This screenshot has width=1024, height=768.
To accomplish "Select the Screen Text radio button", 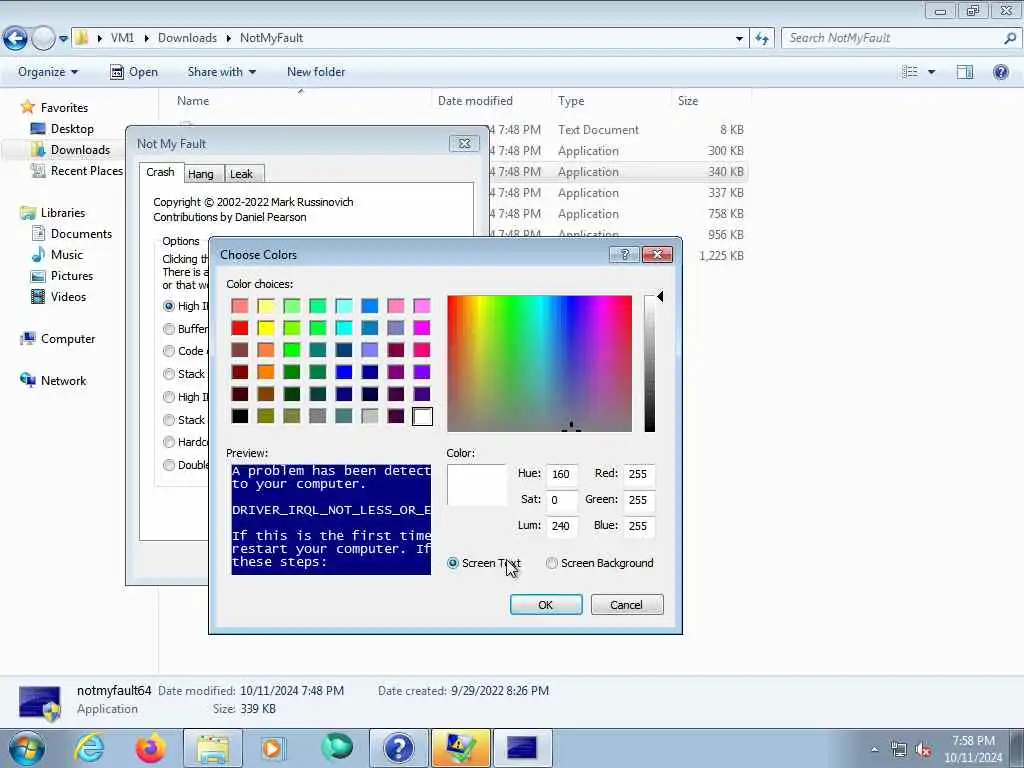I will click(453, 563).
